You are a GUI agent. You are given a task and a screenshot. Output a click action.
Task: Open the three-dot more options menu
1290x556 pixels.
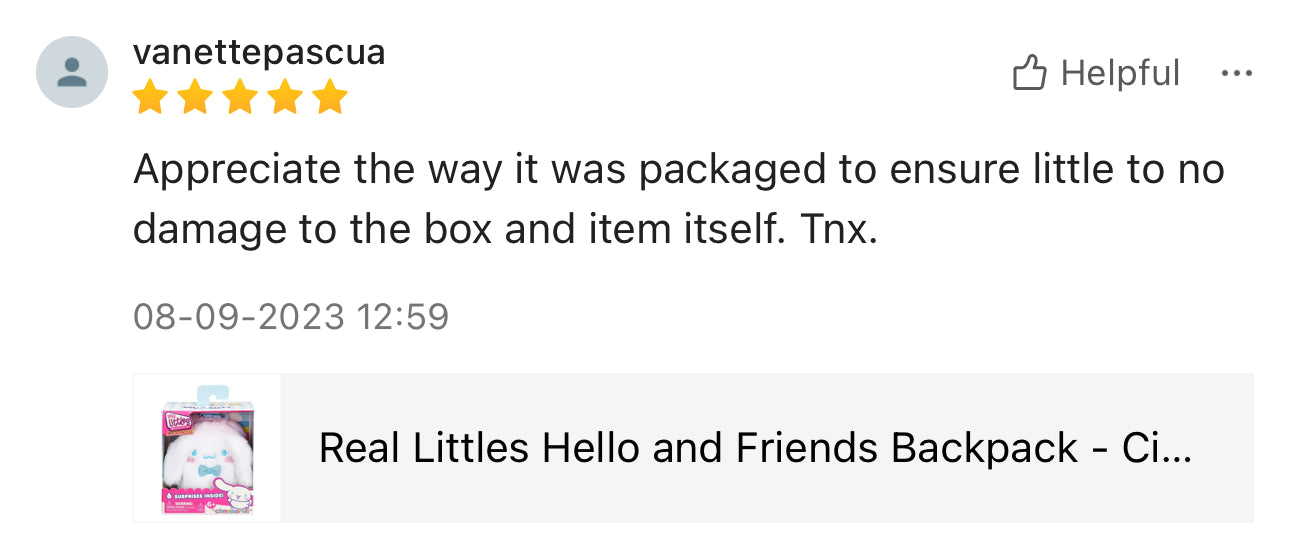click(x=1237, y=73)
